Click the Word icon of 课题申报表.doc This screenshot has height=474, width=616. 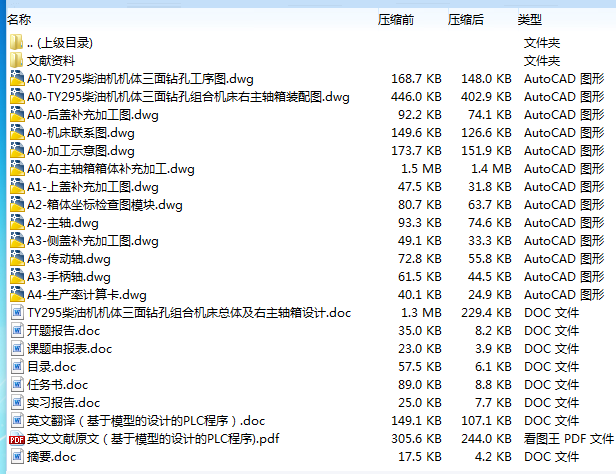click(17, 349)
